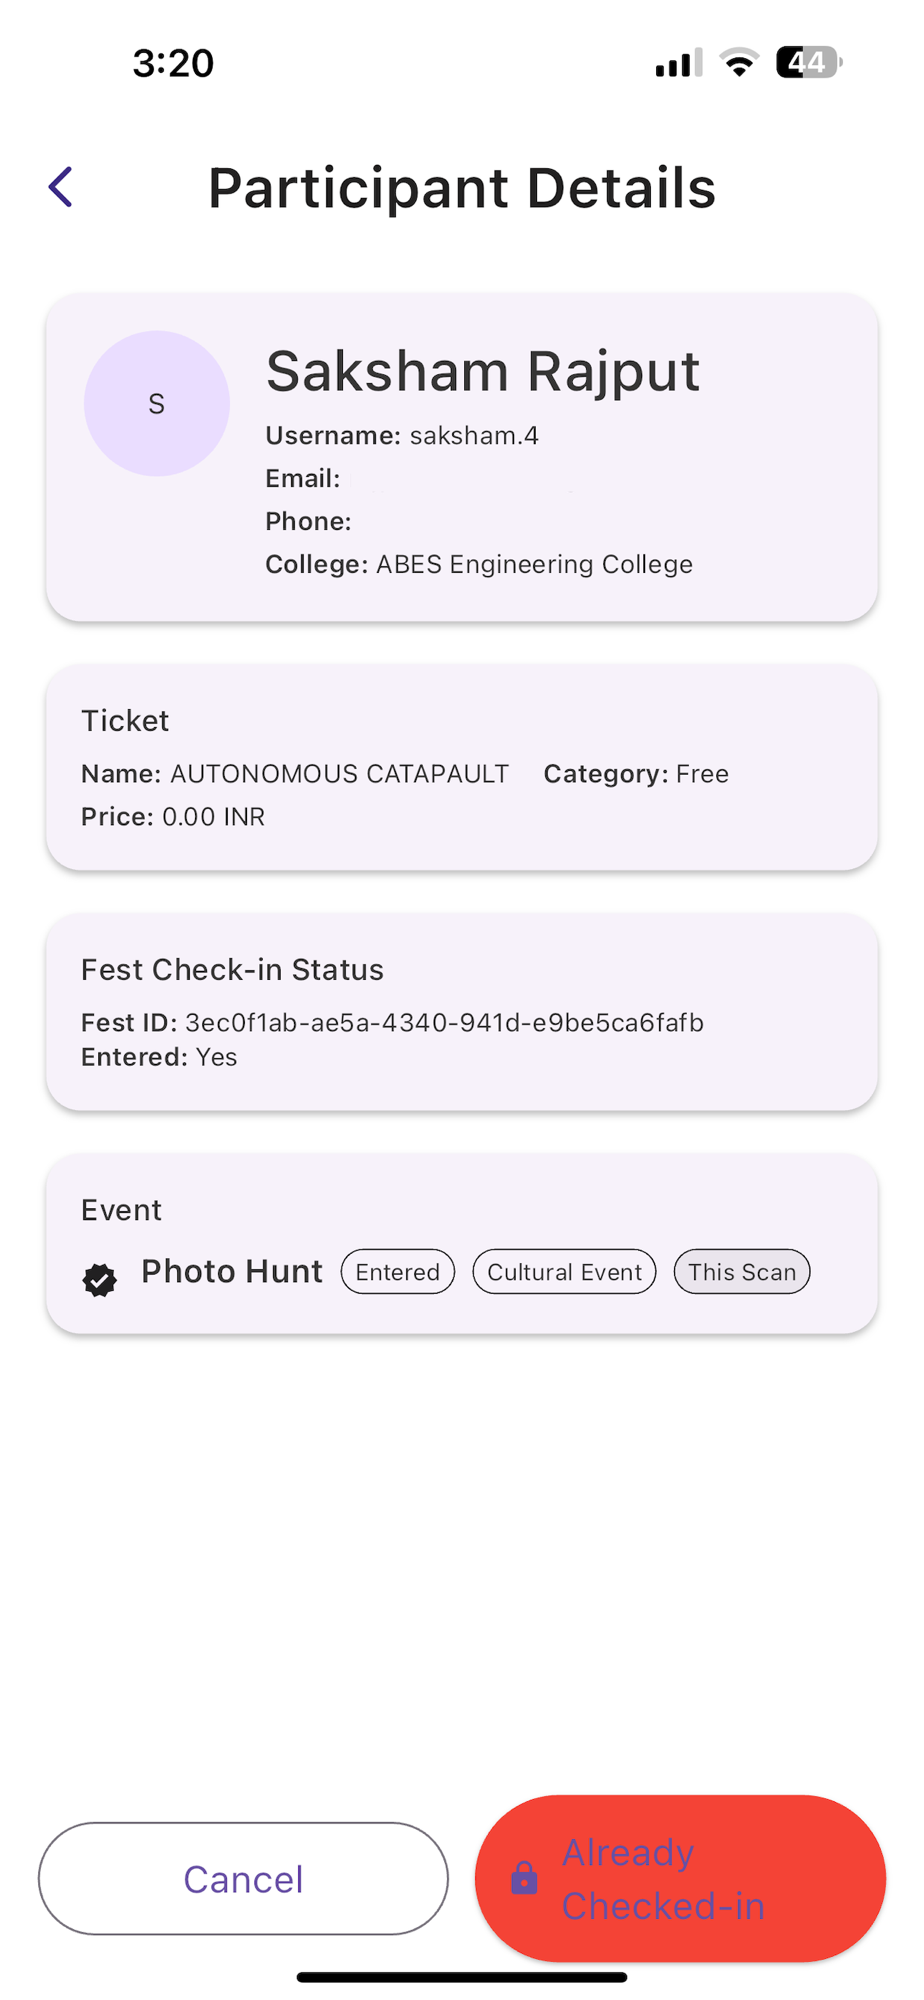
Task: Tap the AUTONOMOUS CATAPAULT ticket name
Action: tap(339, 774)
